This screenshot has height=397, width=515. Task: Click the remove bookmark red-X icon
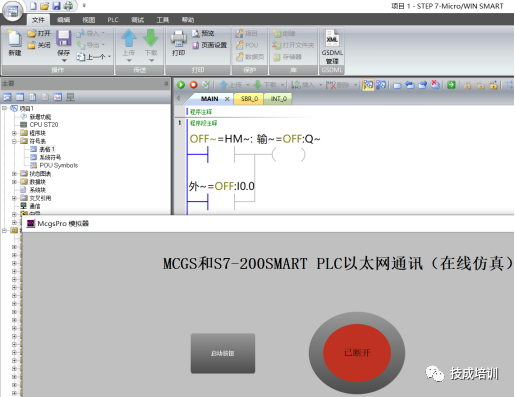pos(435,85)
